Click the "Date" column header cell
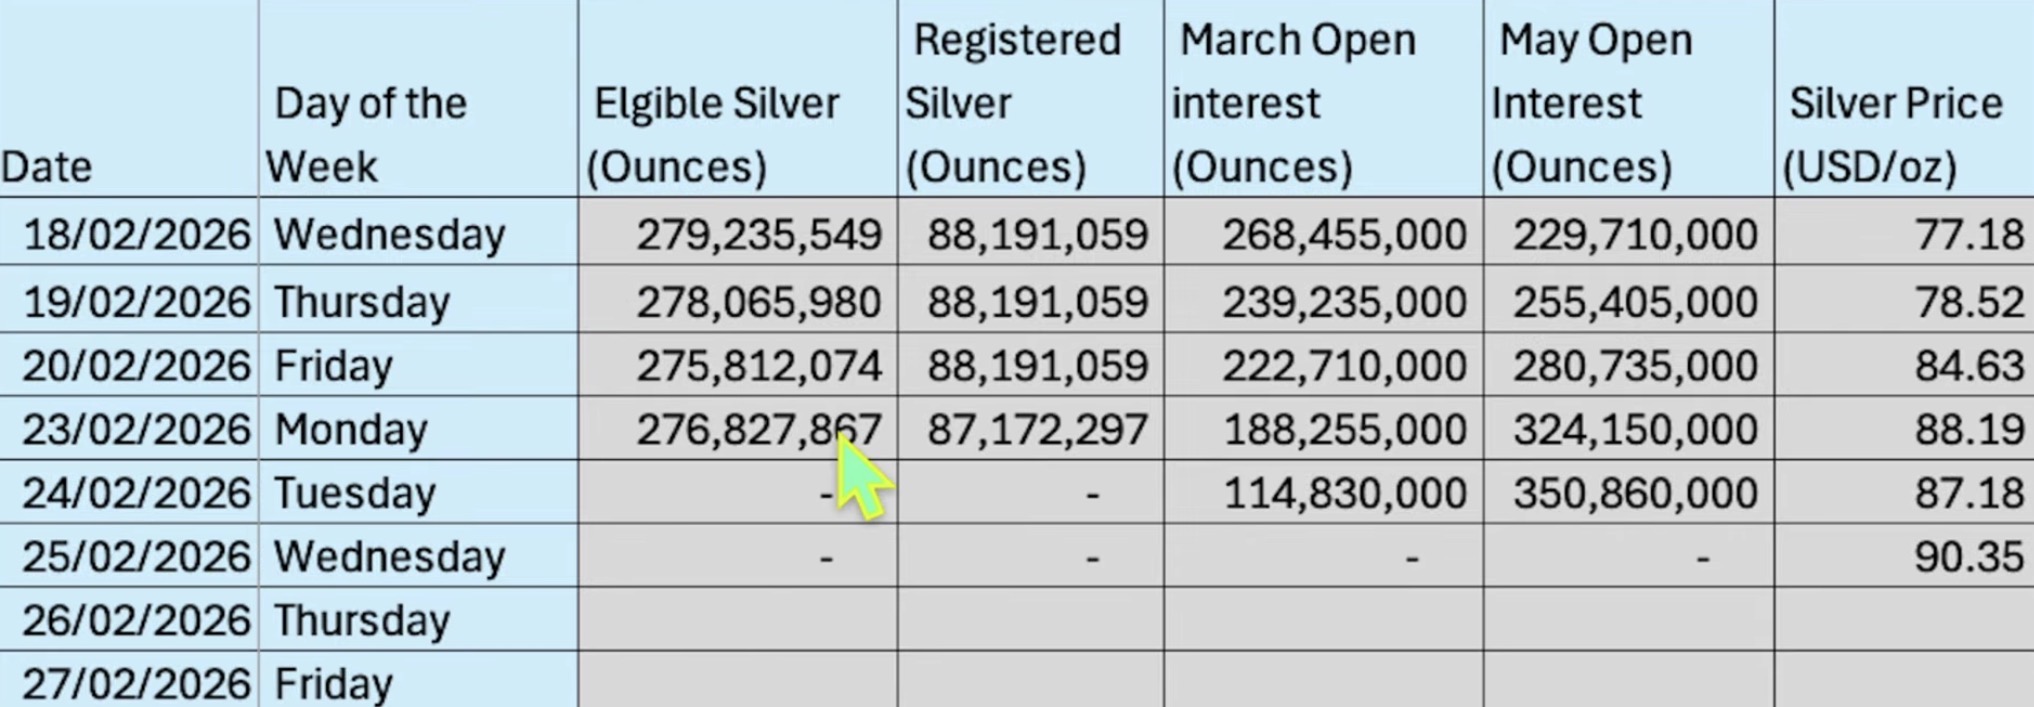 pos(128,100)
